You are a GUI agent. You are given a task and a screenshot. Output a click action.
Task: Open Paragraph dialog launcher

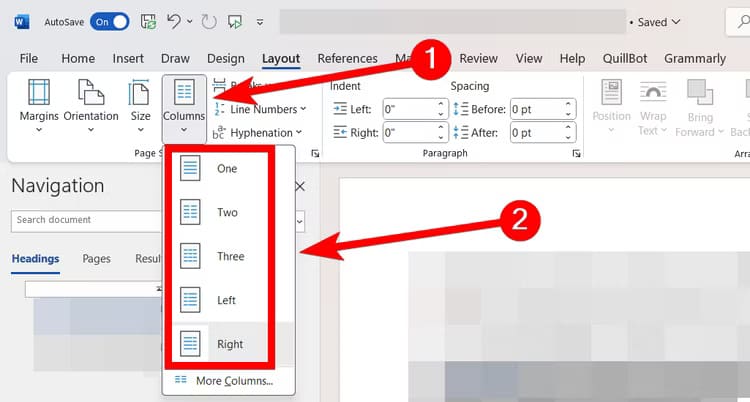click(576, 153)
